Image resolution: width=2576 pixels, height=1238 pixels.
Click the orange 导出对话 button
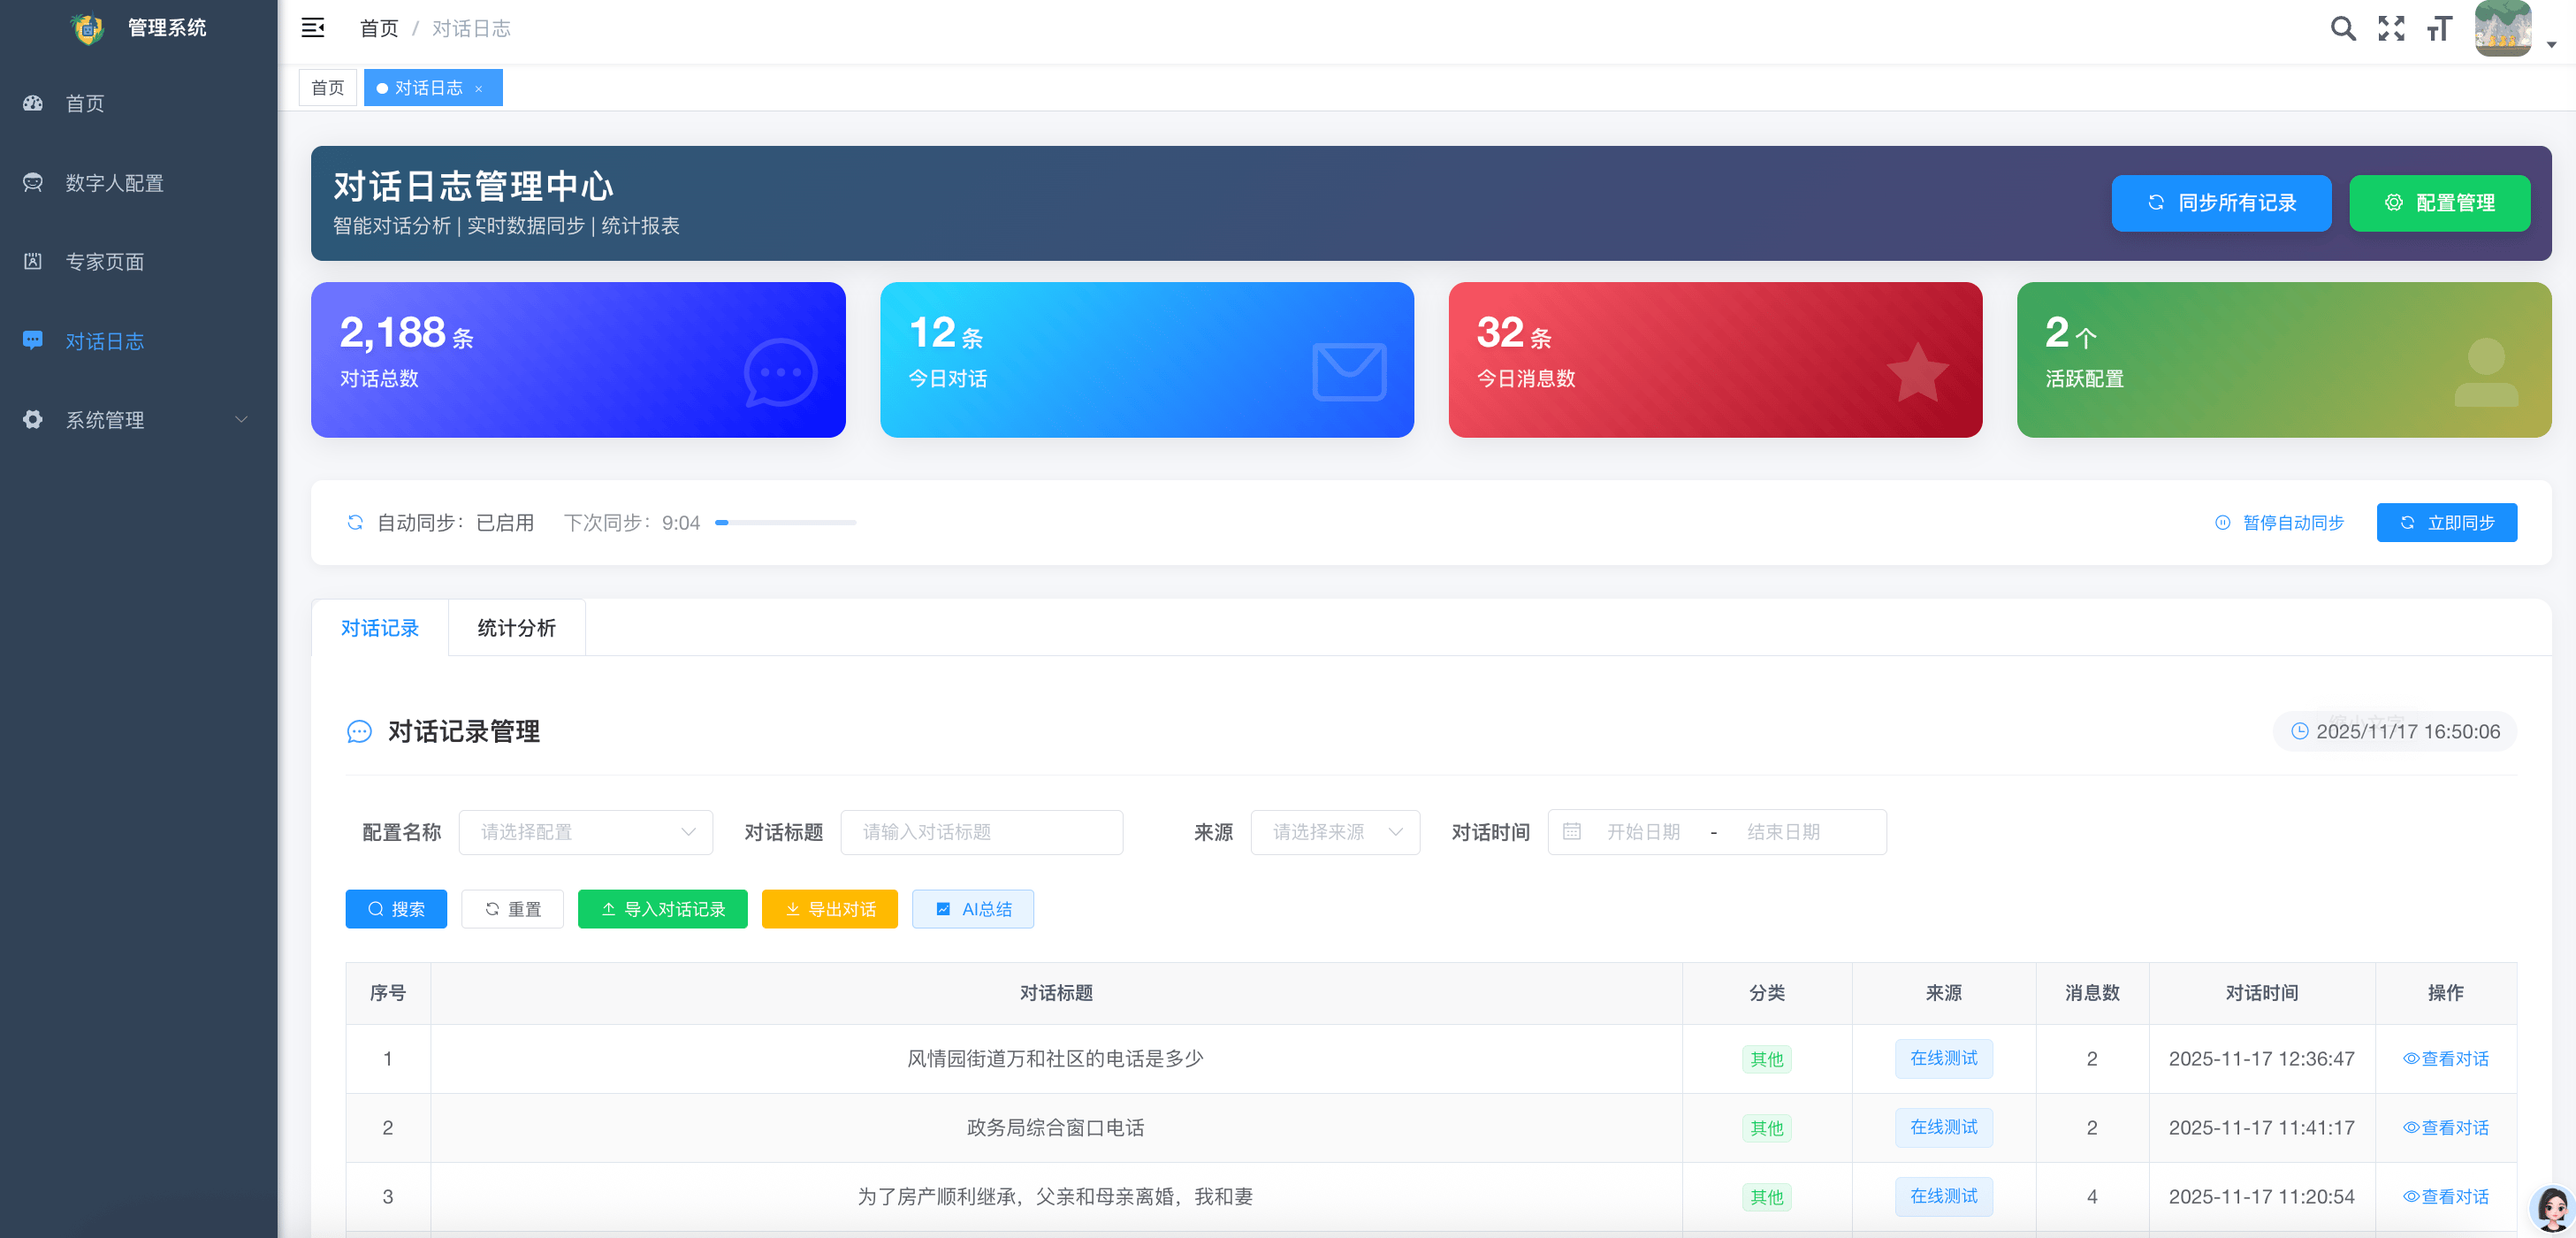coord(829,909)
